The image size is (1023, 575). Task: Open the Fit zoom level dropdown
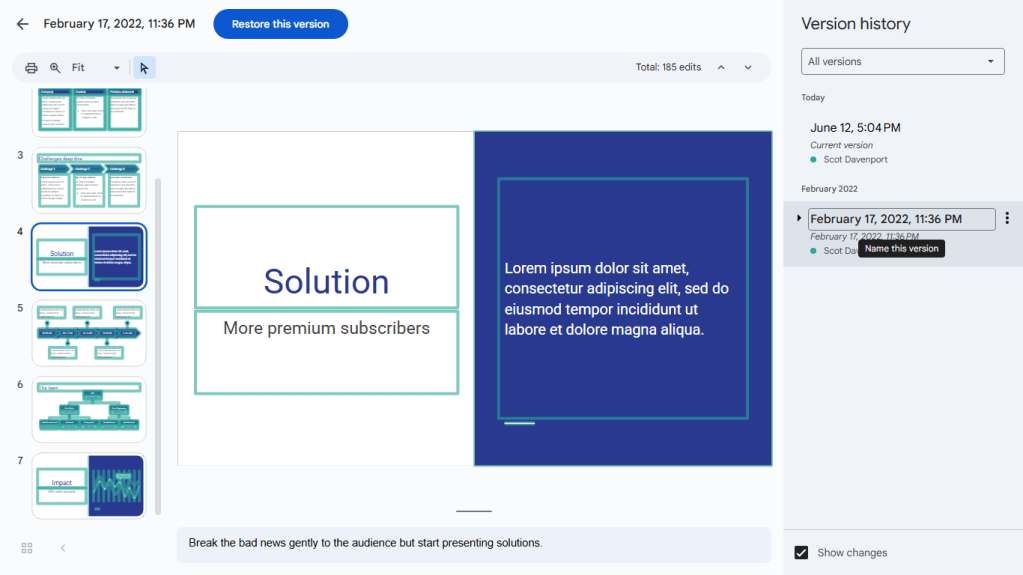[x=96, y=68]
